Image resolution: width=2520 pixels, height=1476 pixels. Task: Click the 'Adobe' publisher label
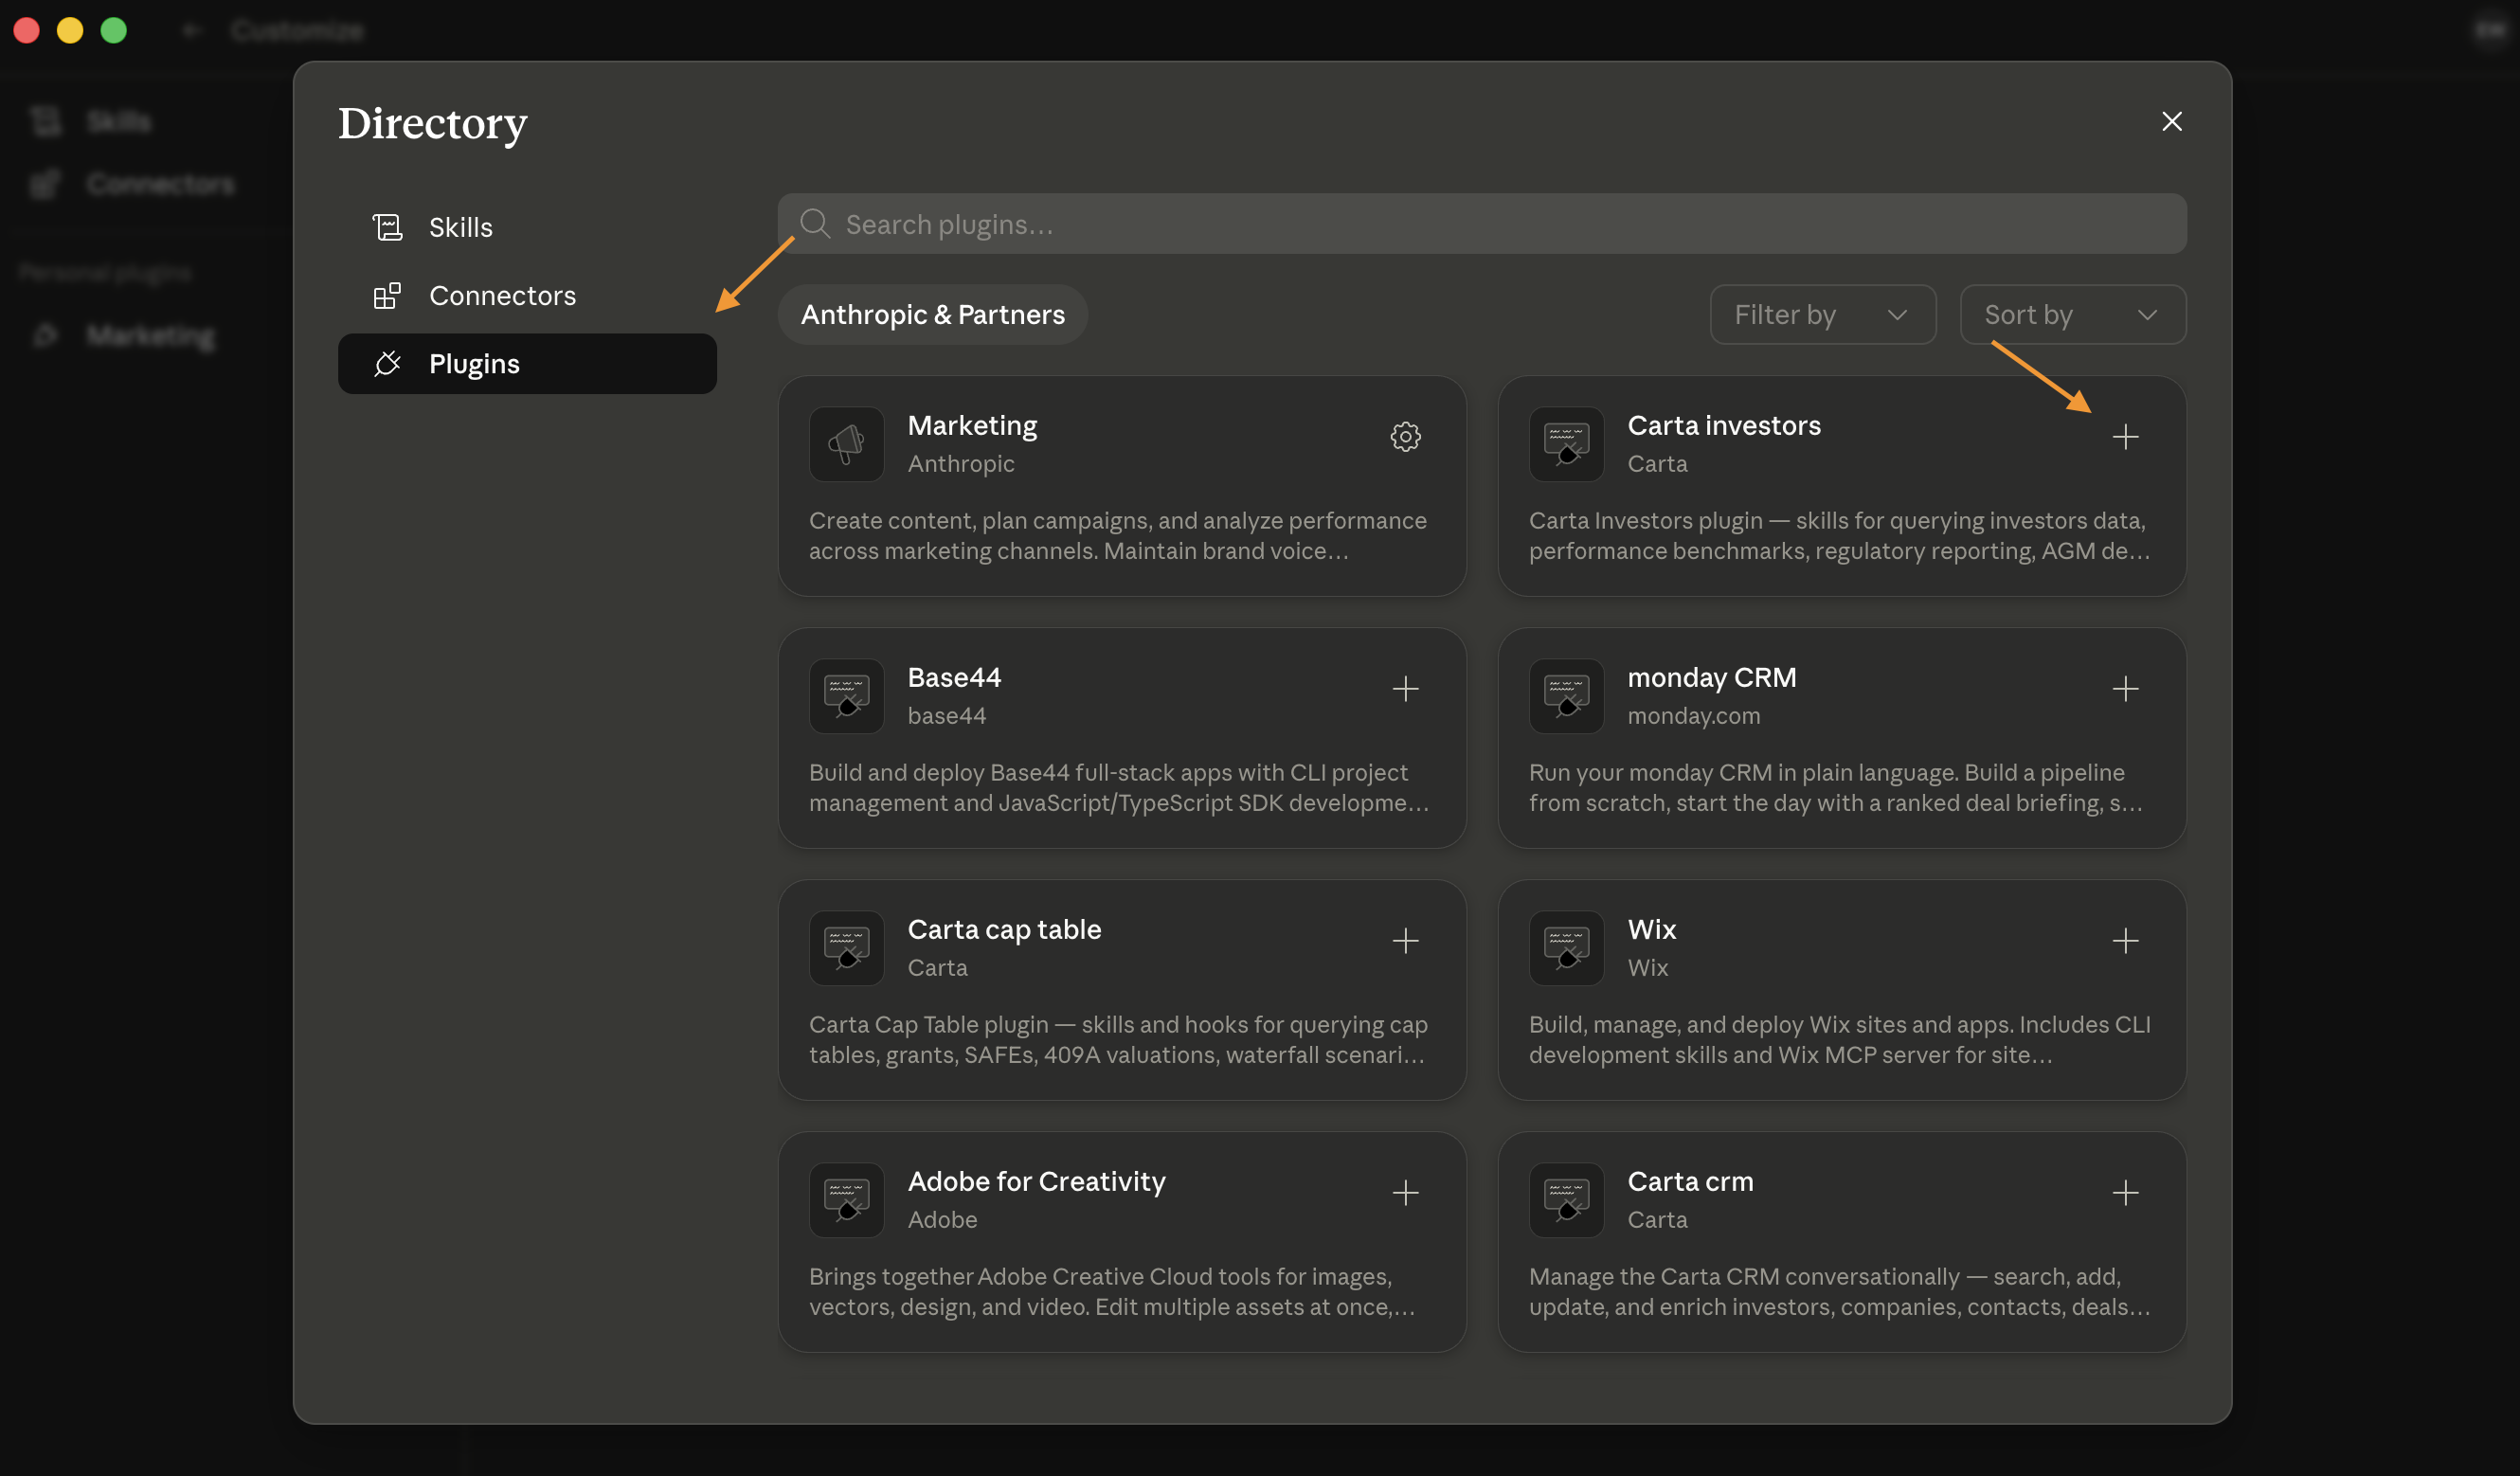942,1220
